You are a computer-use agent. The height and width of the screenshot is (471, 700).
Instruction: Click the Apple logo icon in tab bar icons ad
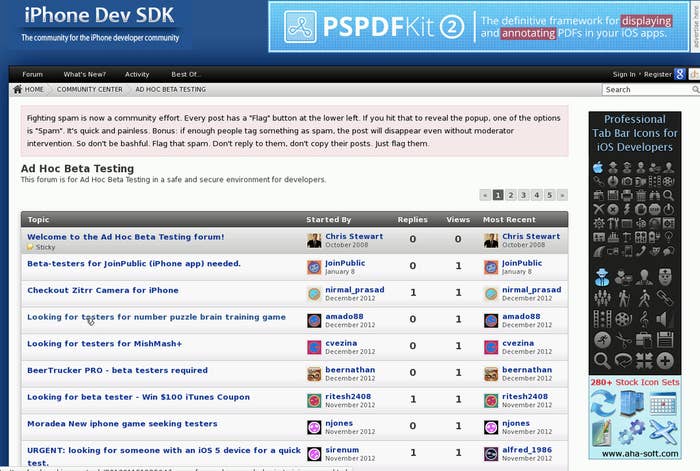tap(598, 167)
